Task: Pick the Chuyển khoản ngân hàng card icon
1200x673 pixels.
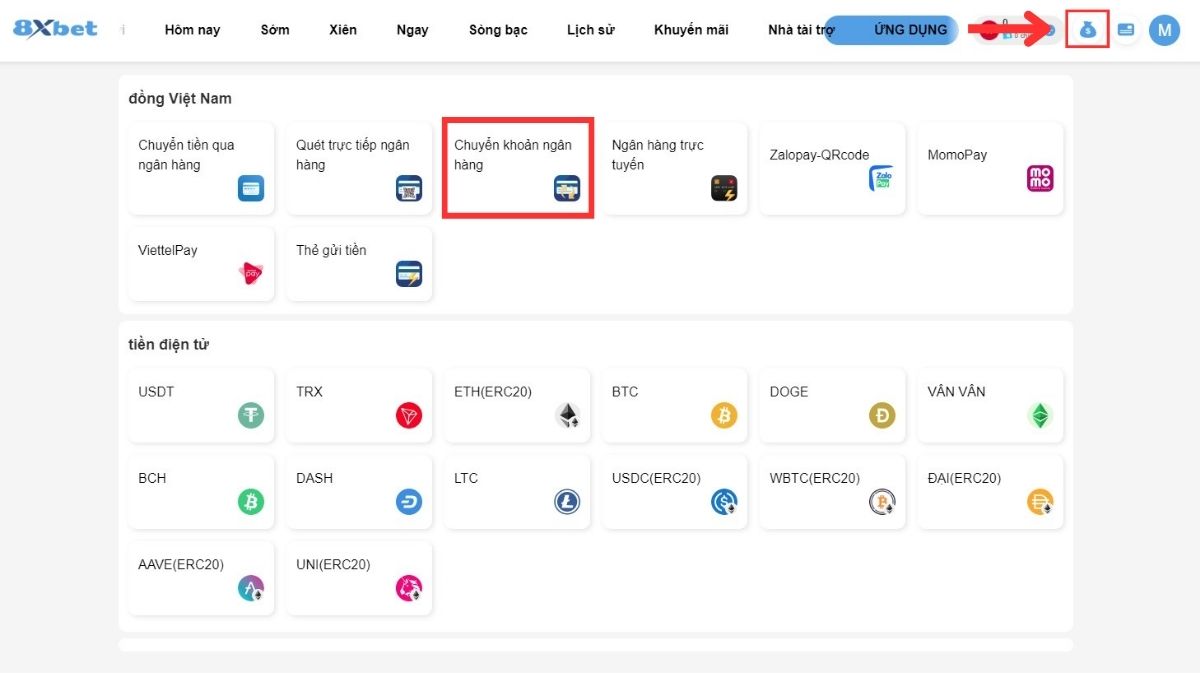Action: pyautogui.click(x=567, y=188)
